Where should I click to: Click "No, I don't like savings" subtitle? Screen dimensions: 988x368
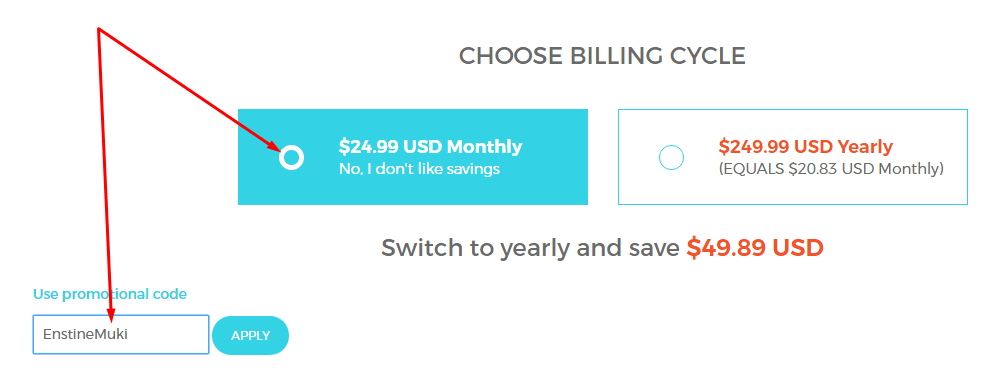pos(419,169)
